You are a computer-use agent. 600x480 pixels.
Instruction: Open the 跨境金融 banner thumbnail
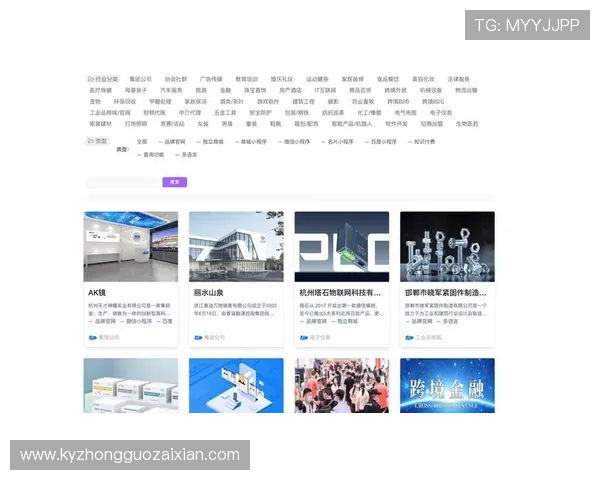click(x=448, y=385)
